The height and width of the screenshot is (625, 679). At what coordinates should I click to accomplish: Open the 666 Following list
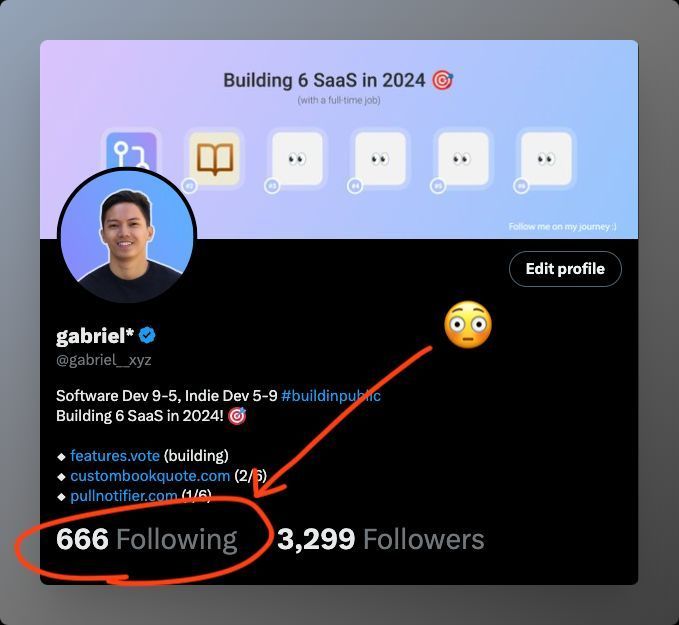pos(147,539)
